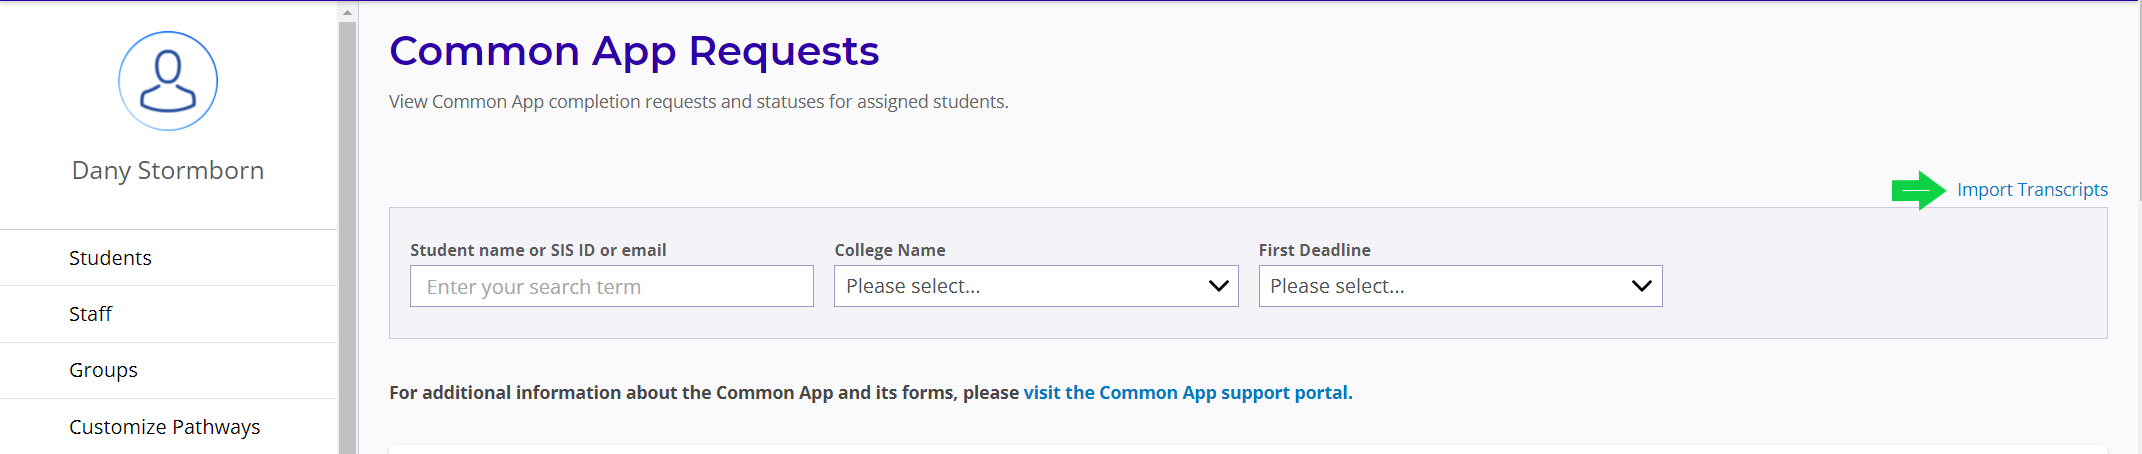Click the user profile avatar icon
Image resolution: width=2142 pixels, height=454 pixels.
[x=168, y=81]
